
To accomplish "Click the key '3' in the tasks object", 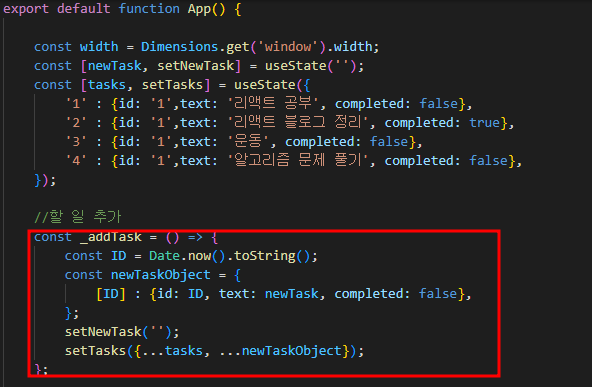I will 76,142.
